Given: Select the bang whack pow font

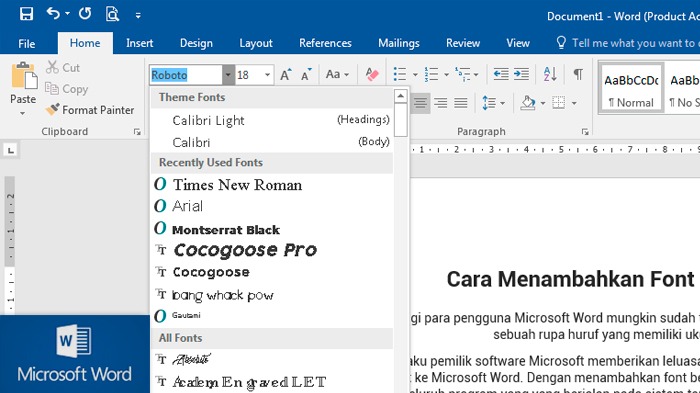Looking at the screenshot, I should coord(271,294).
